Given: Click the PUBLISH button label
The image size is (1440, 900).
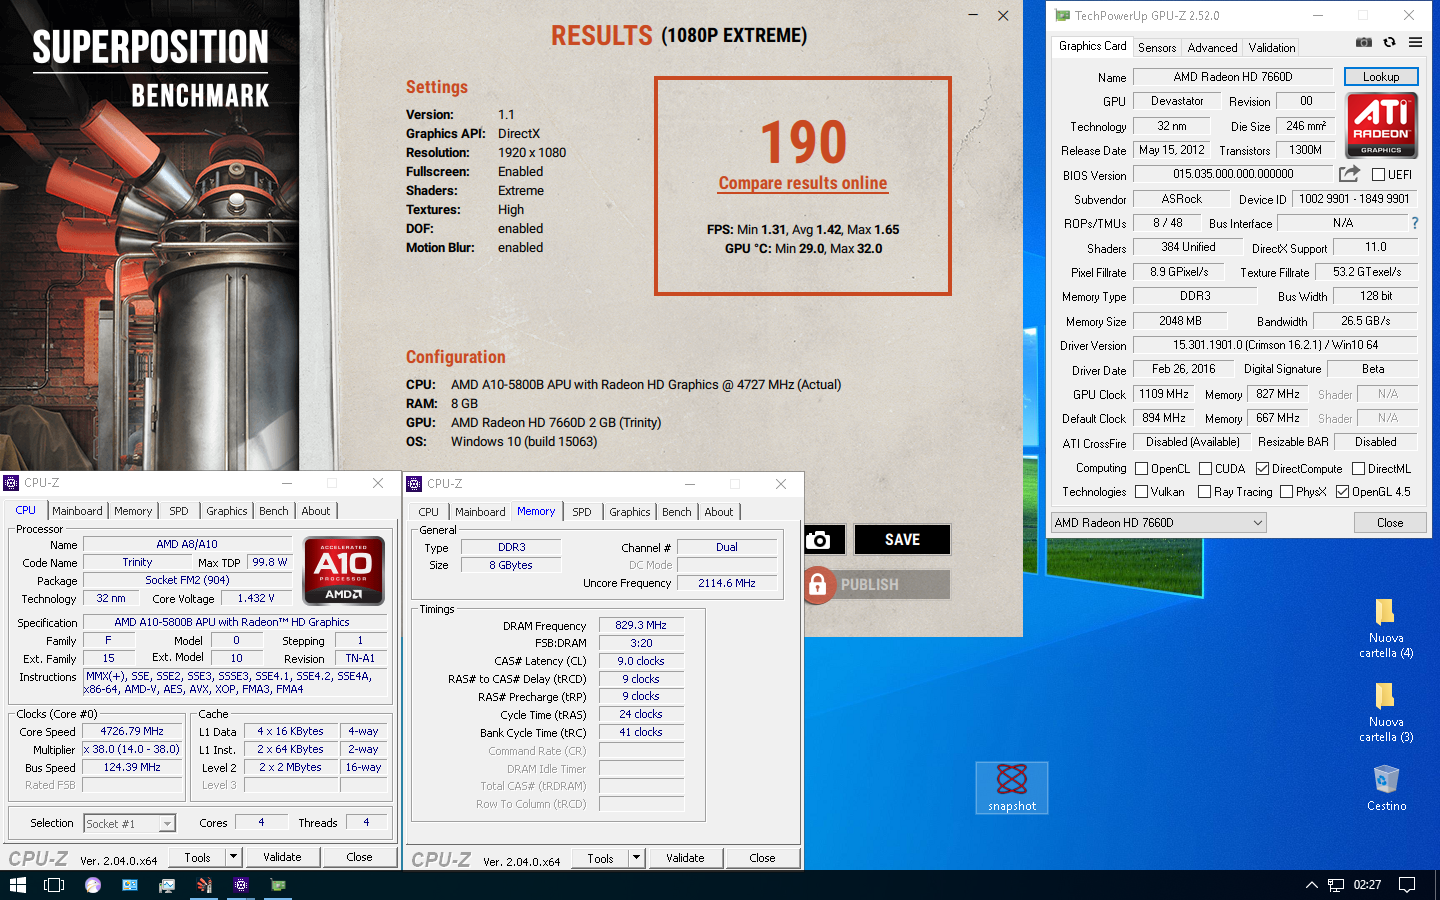Looking at the screenshot, I should tap(870, 585).
